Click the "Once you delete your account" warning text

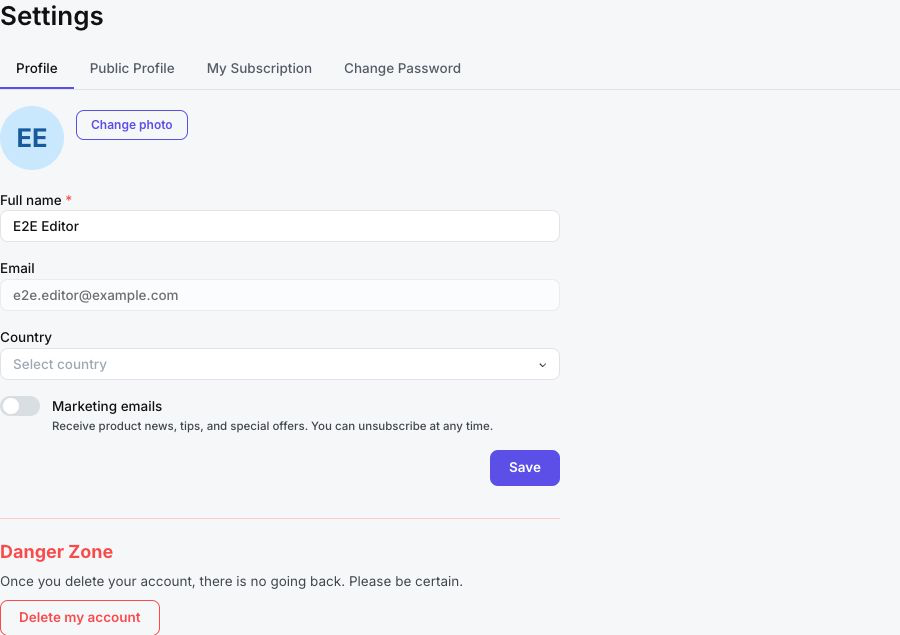[x=231, y=581]
